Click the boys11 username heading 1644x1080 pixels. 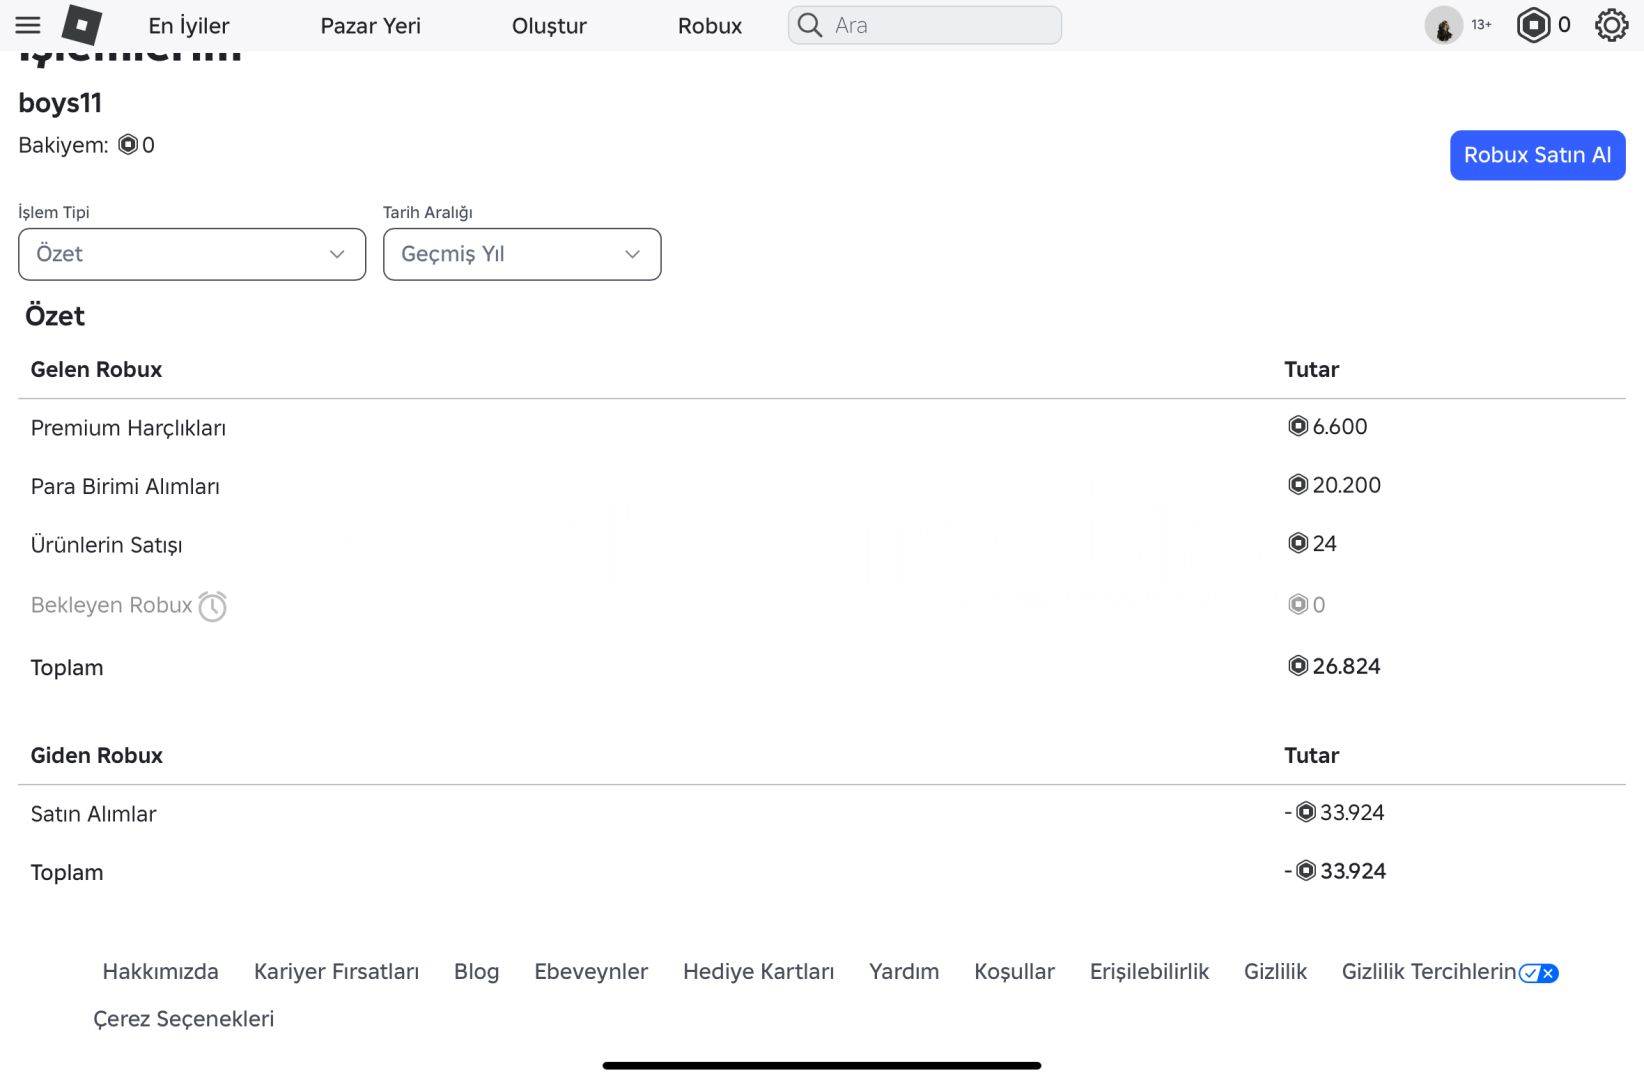pos(60,103)
